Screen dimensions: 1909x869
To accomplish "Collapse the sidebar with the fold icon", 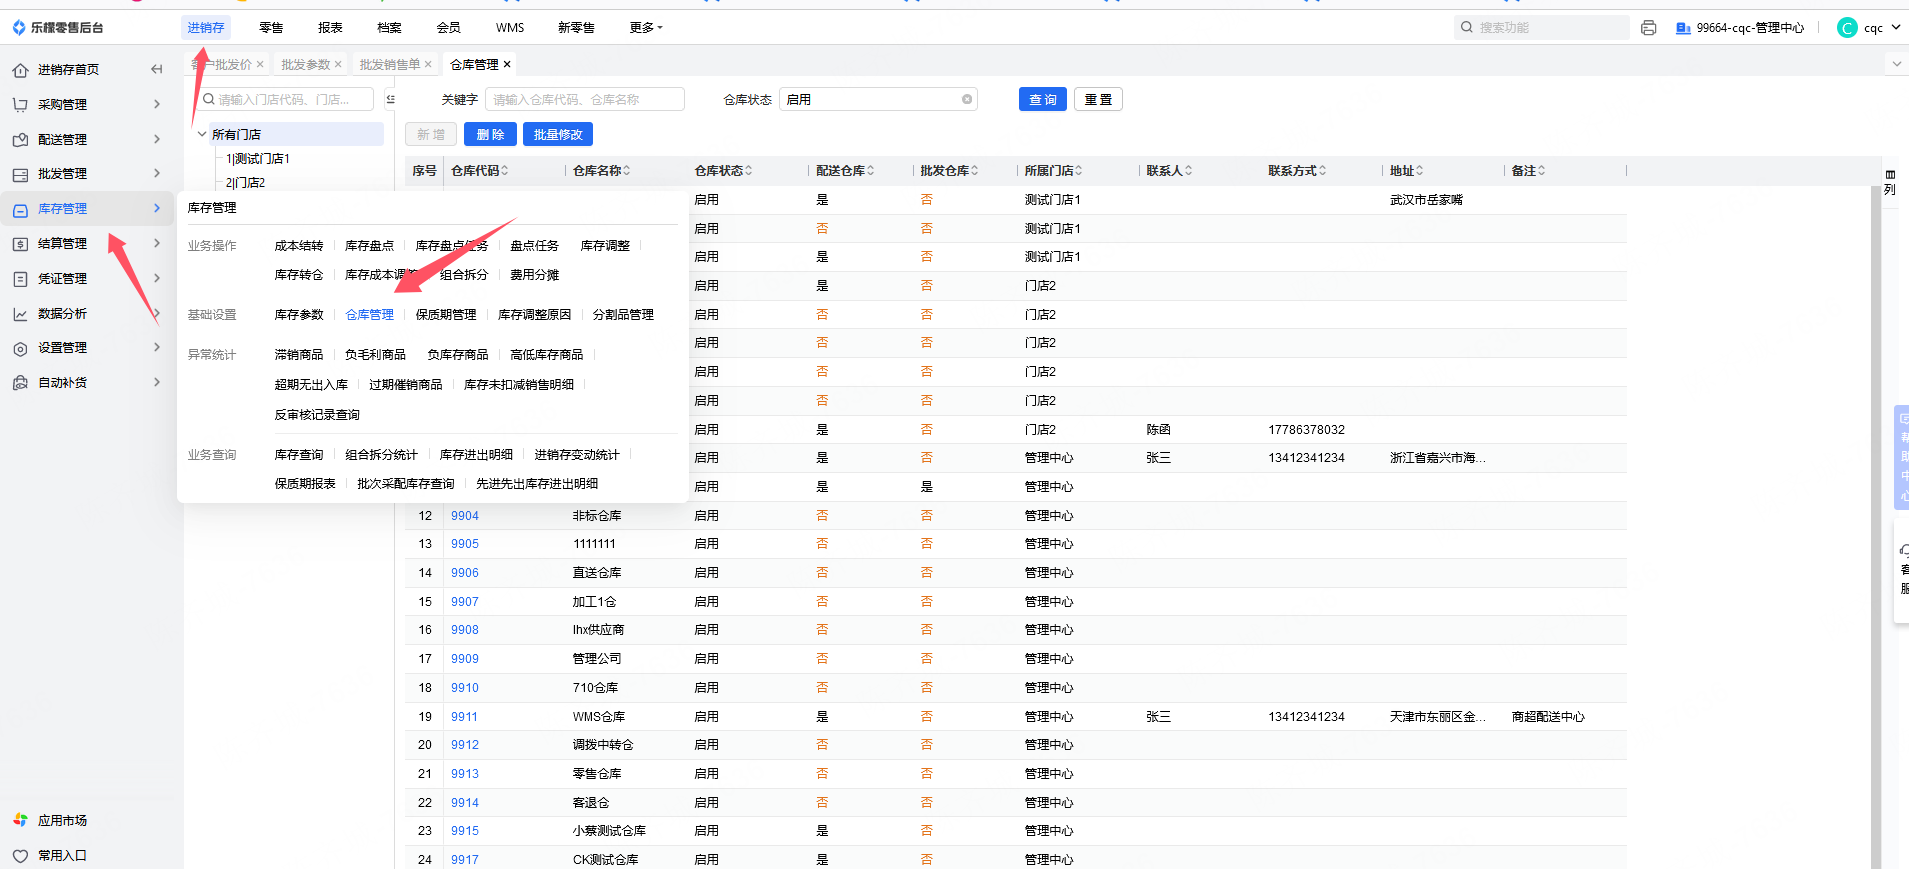I will click(x=156, y=69).
